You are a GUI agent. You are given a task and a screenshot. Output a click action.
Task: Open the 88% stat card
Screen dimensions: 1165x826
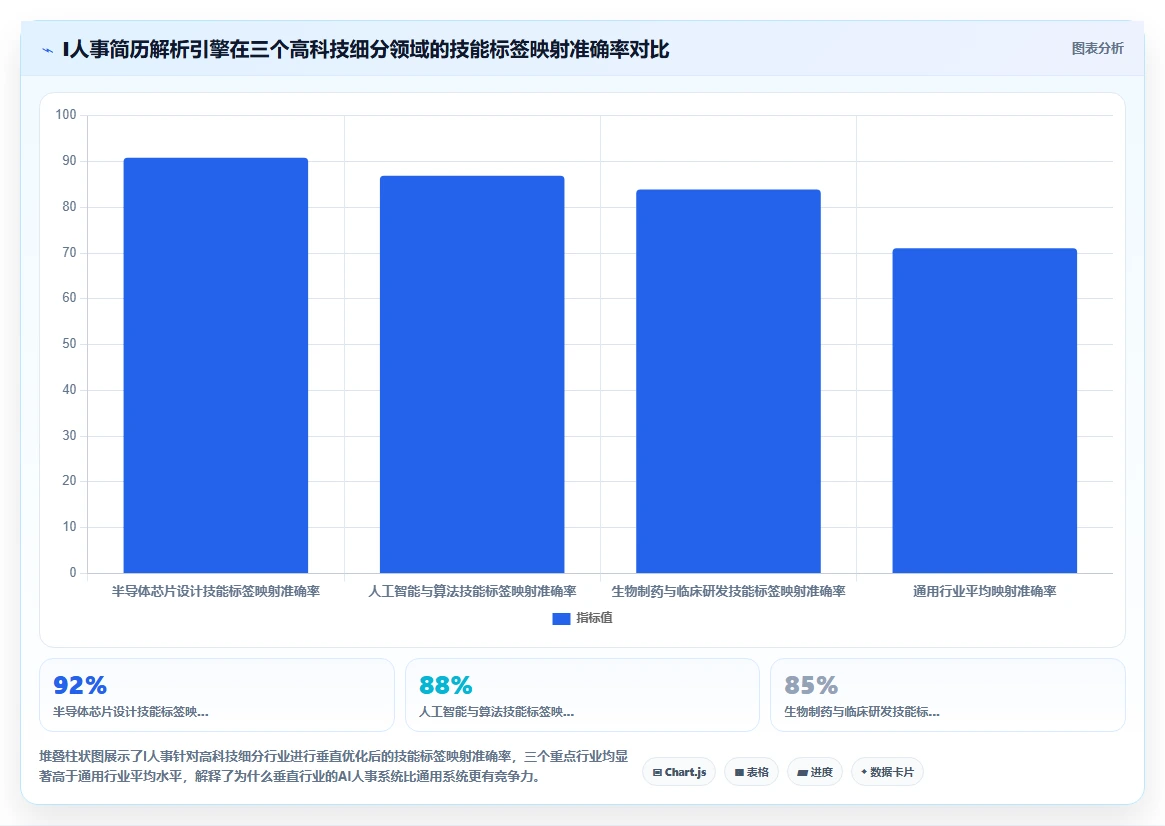point(582,695)
